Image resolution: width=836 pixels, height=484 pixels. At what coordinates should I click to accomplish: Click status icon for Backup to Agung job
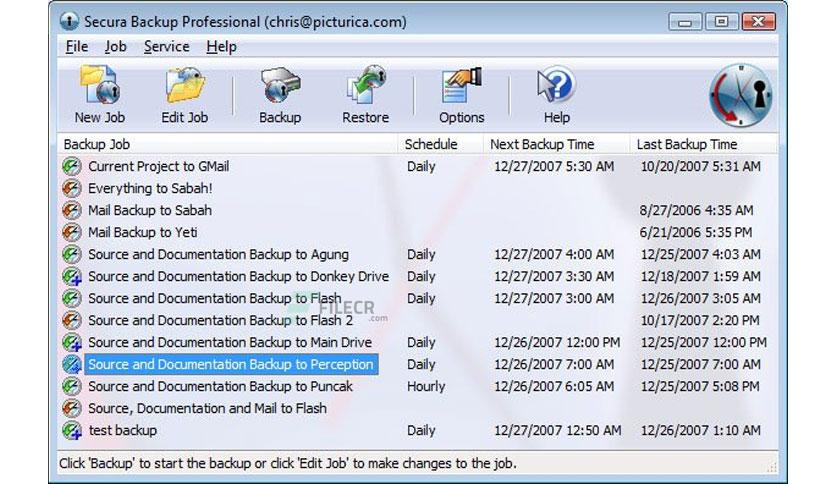coord(71,254)
